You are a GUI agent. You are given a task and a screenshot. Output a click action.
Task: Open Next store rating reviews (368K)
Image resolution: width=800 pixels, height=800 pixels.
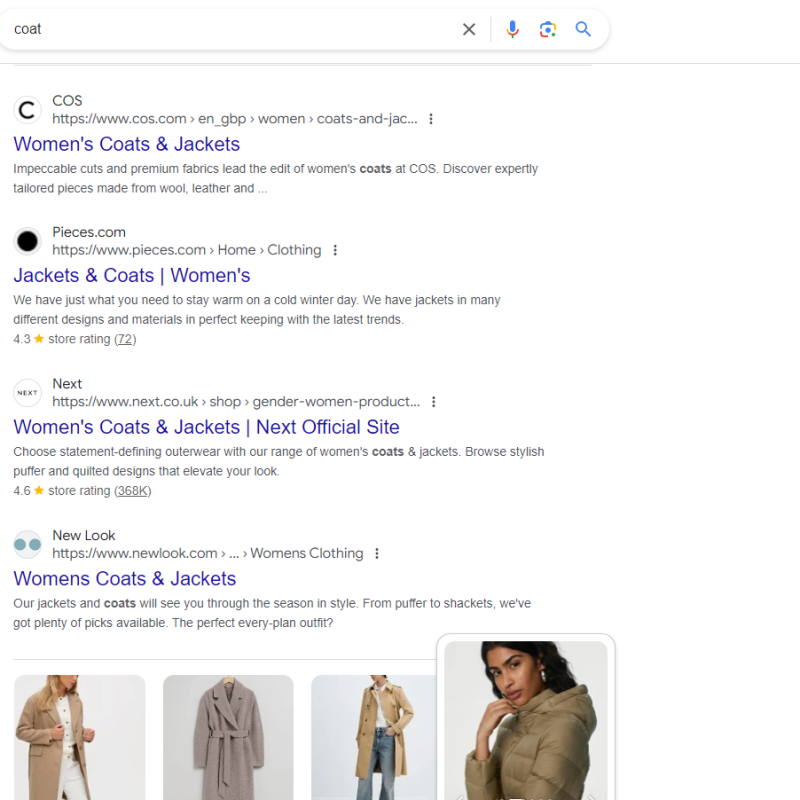tap(133, 491)
